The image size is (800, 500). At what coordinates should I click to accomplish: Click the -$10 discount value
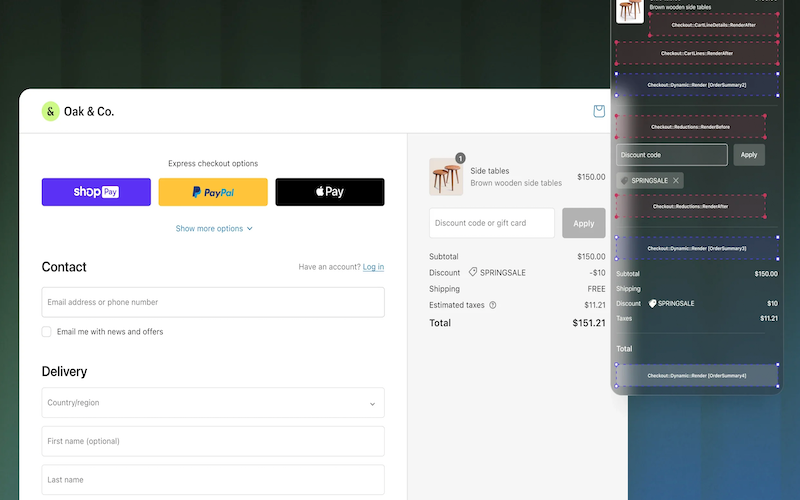pyautogui.click(x=597, y=272)
